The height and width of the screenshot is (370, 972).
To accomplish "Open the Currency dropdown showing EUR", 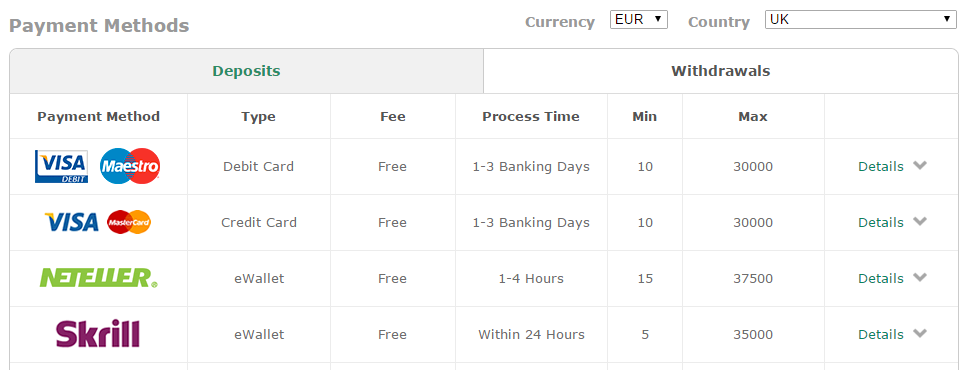I will click(638, 20).
